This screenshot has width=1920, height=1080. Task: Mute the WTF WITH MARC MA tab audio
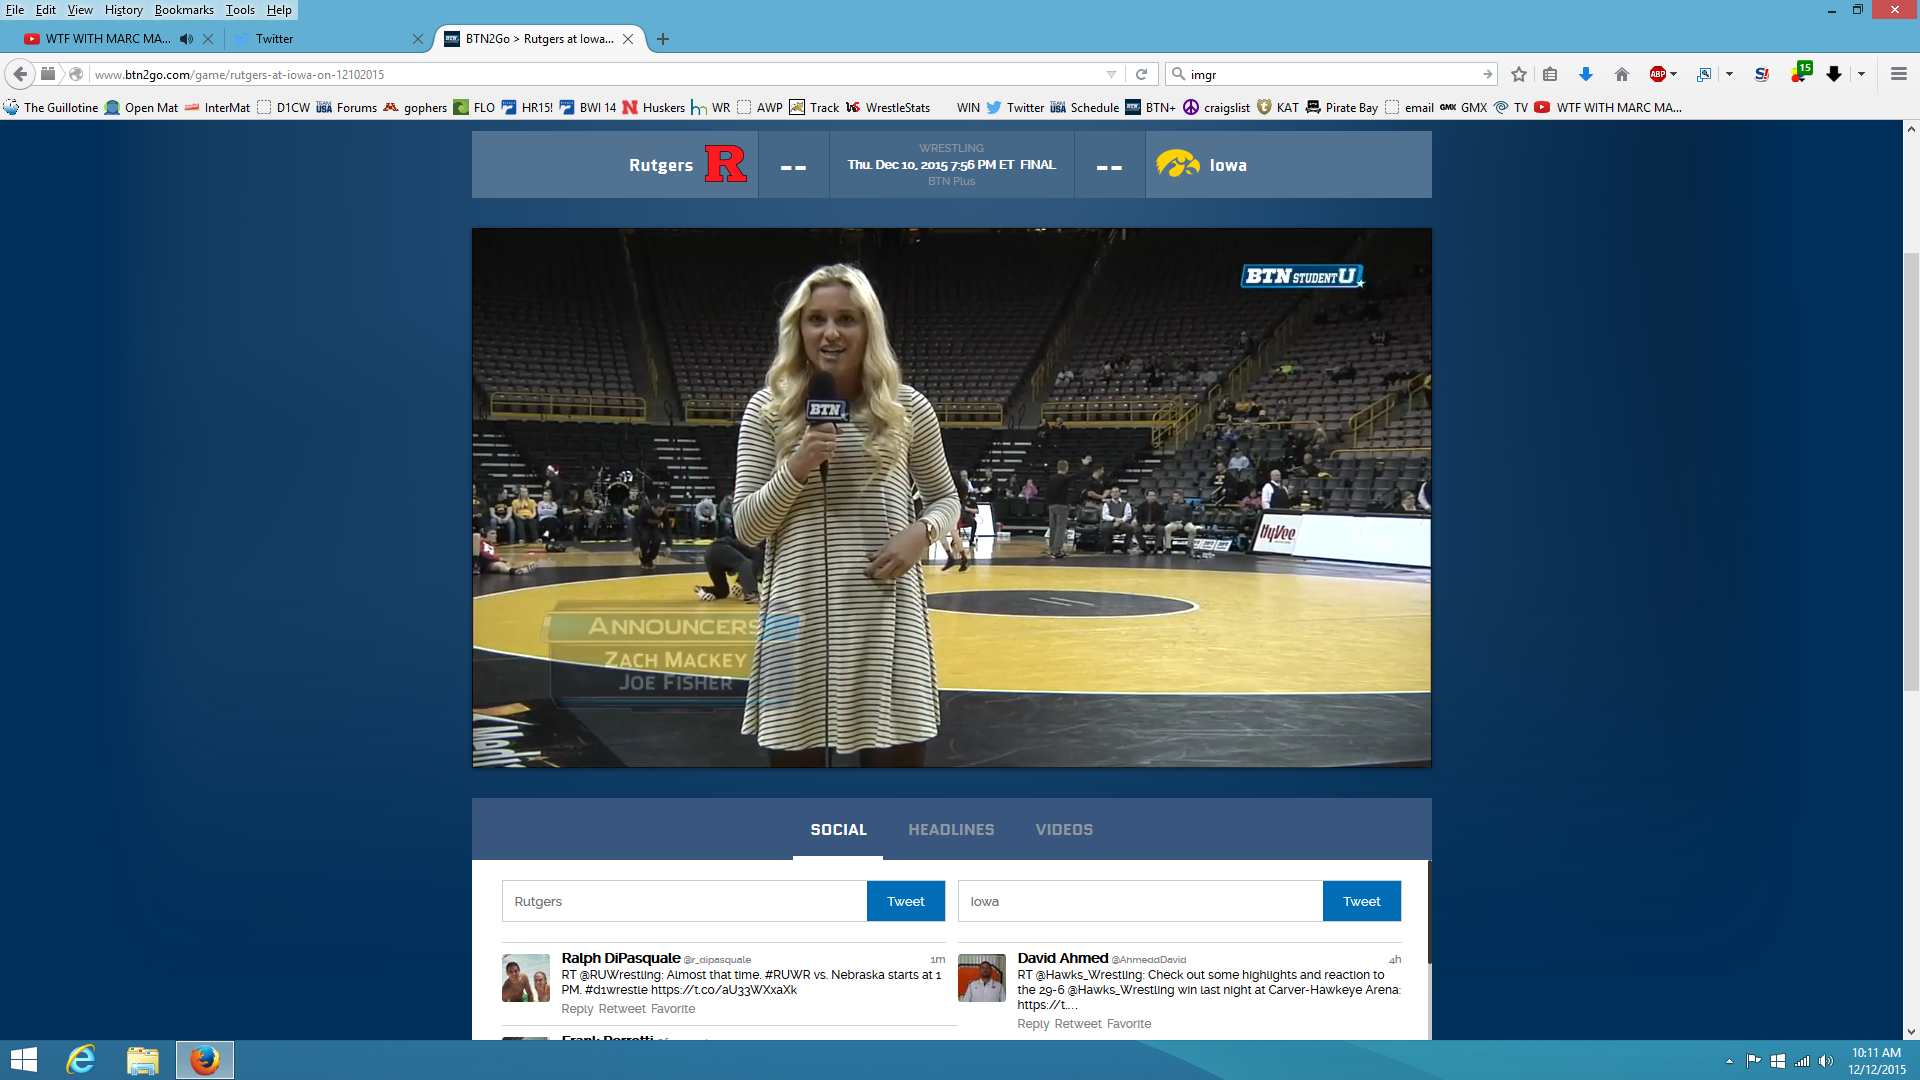coord(186,39)
